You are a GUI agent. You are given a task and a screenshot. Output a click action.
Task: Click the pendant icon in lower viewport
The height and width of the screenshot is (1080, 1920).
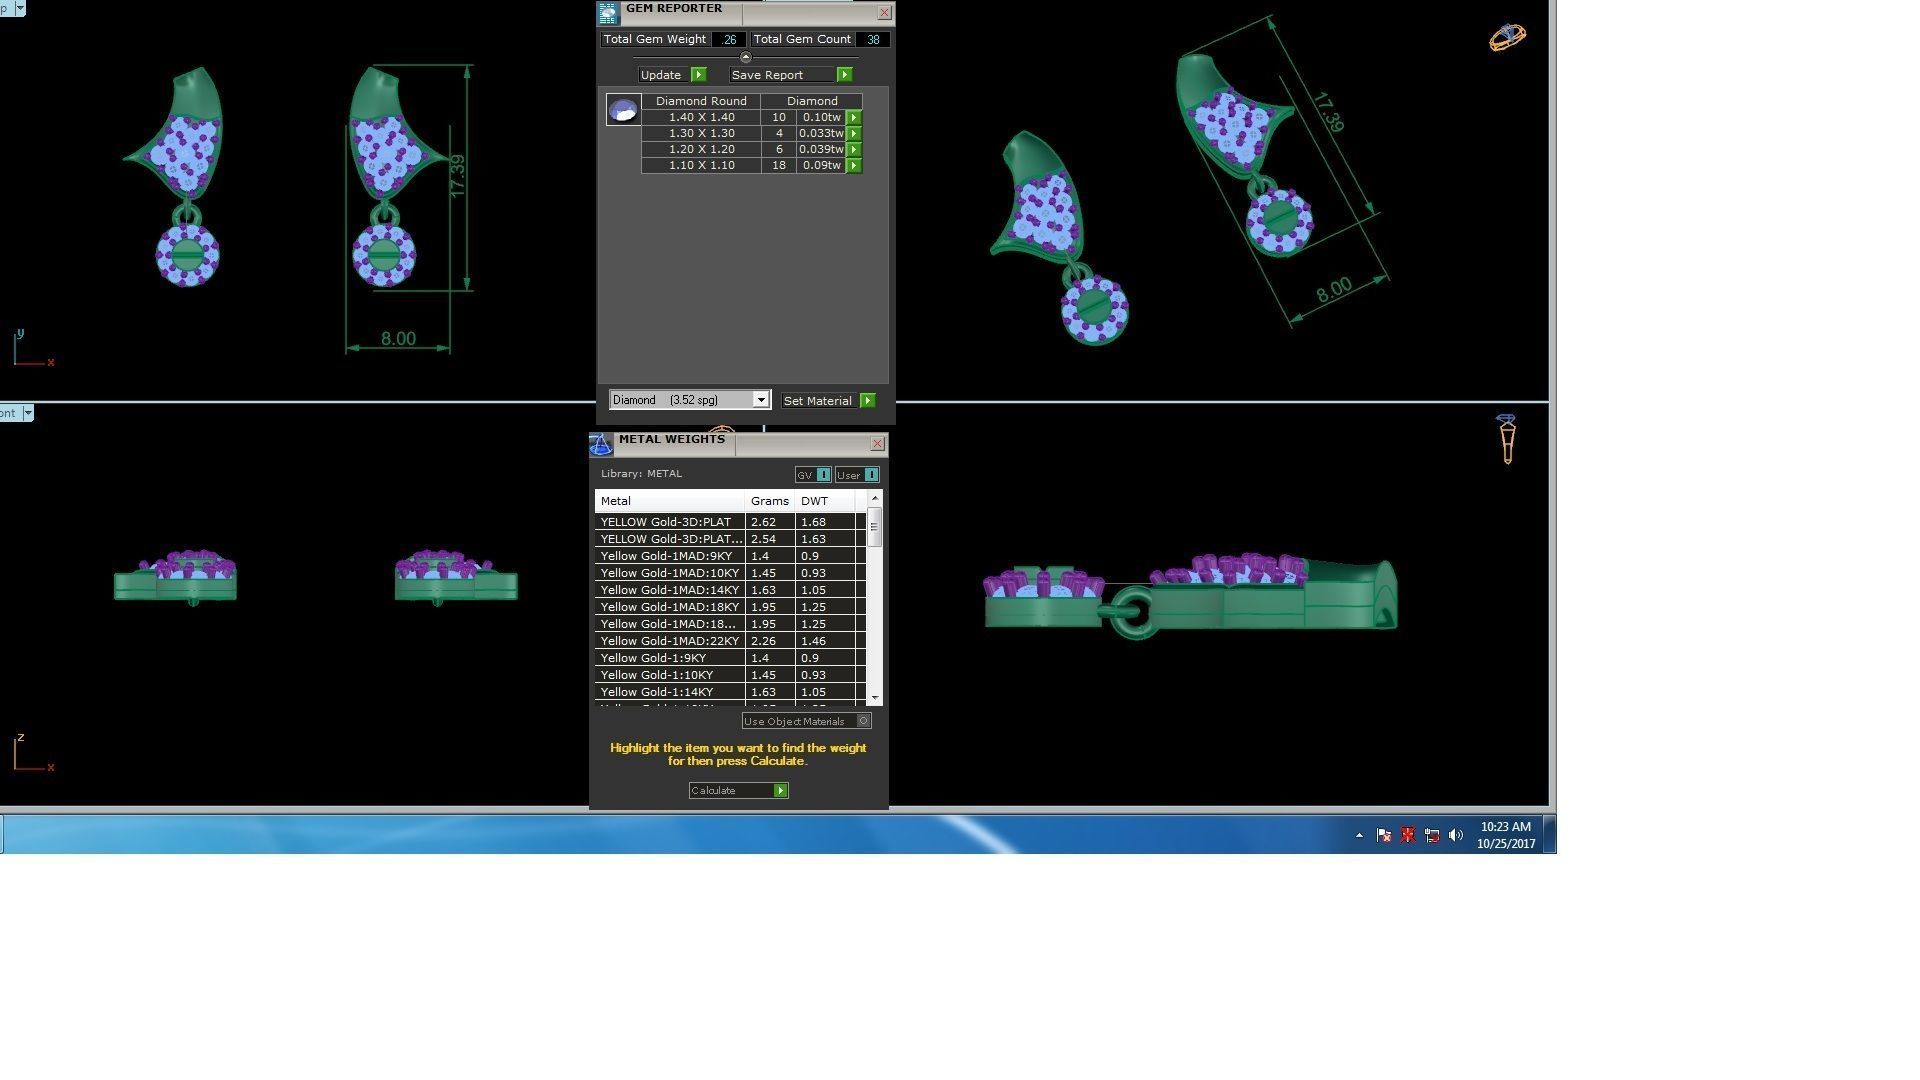coord(1507,439)
